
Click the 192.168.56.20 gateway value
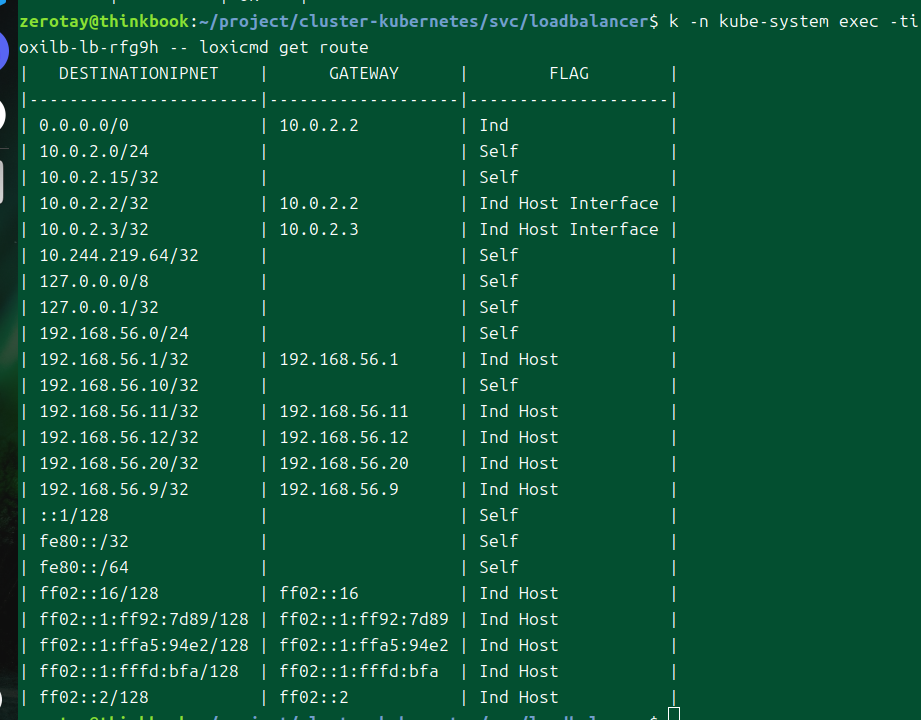[344, 463]
